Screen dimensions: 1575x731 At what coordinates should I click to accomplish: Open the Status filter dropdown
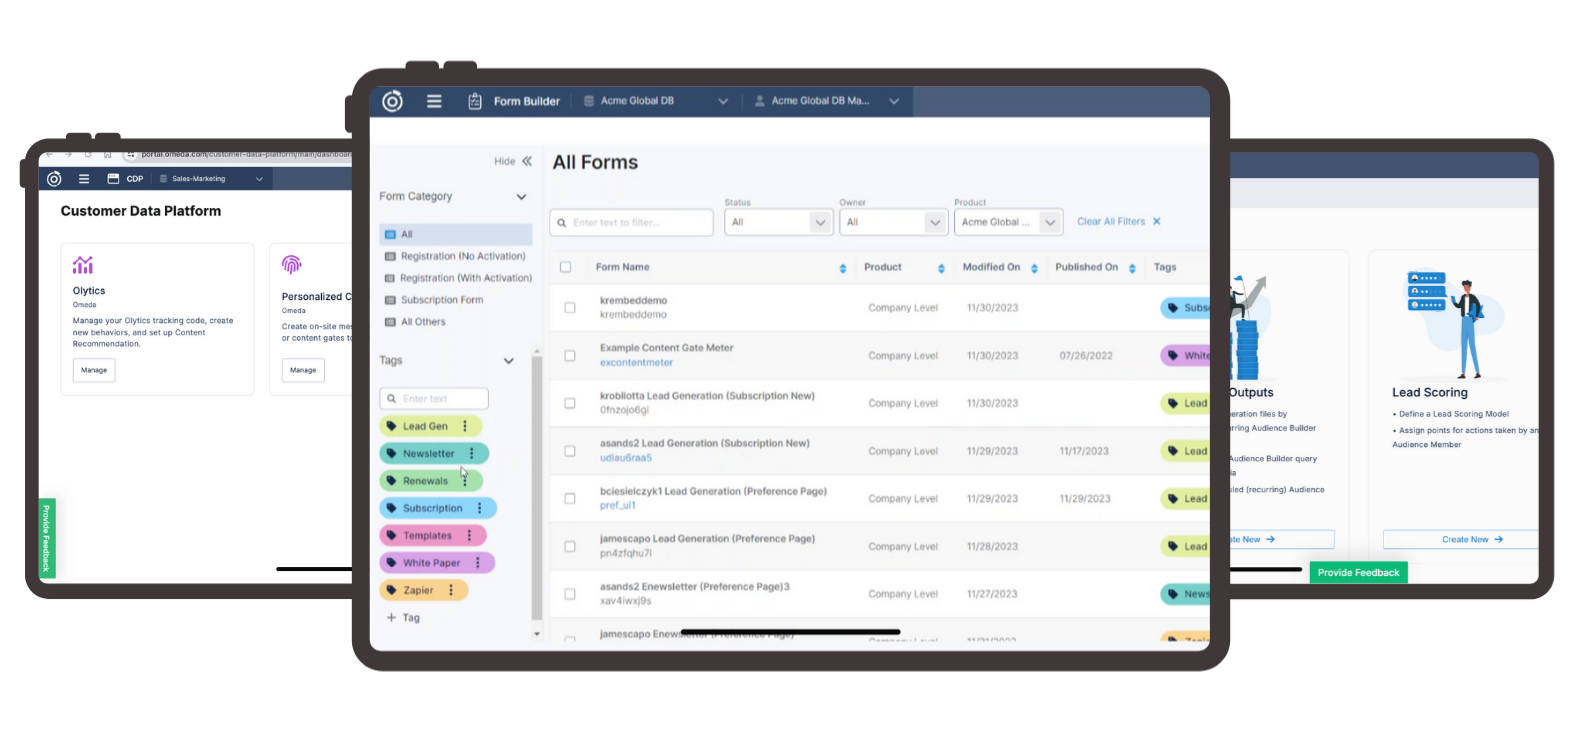coord(779,222)
